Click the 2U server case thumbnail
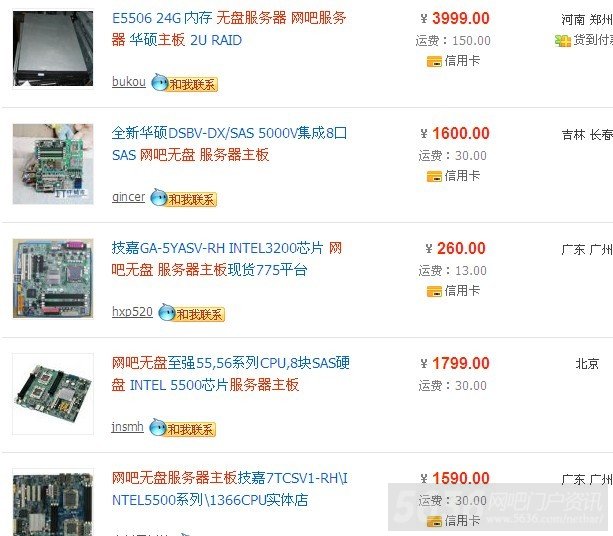The width and height of the screenshot is (613, 536). coord(53,49)
